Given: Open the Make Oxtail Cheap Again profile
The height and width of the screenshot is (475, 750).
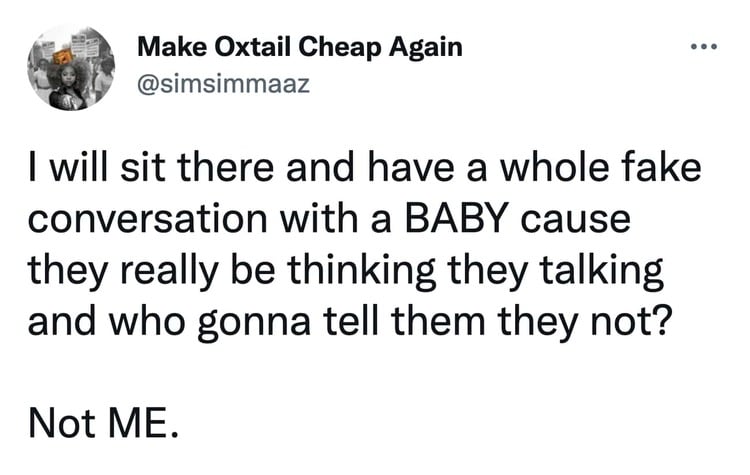Looking at the screenshot, I should click(x=299, y=48).
